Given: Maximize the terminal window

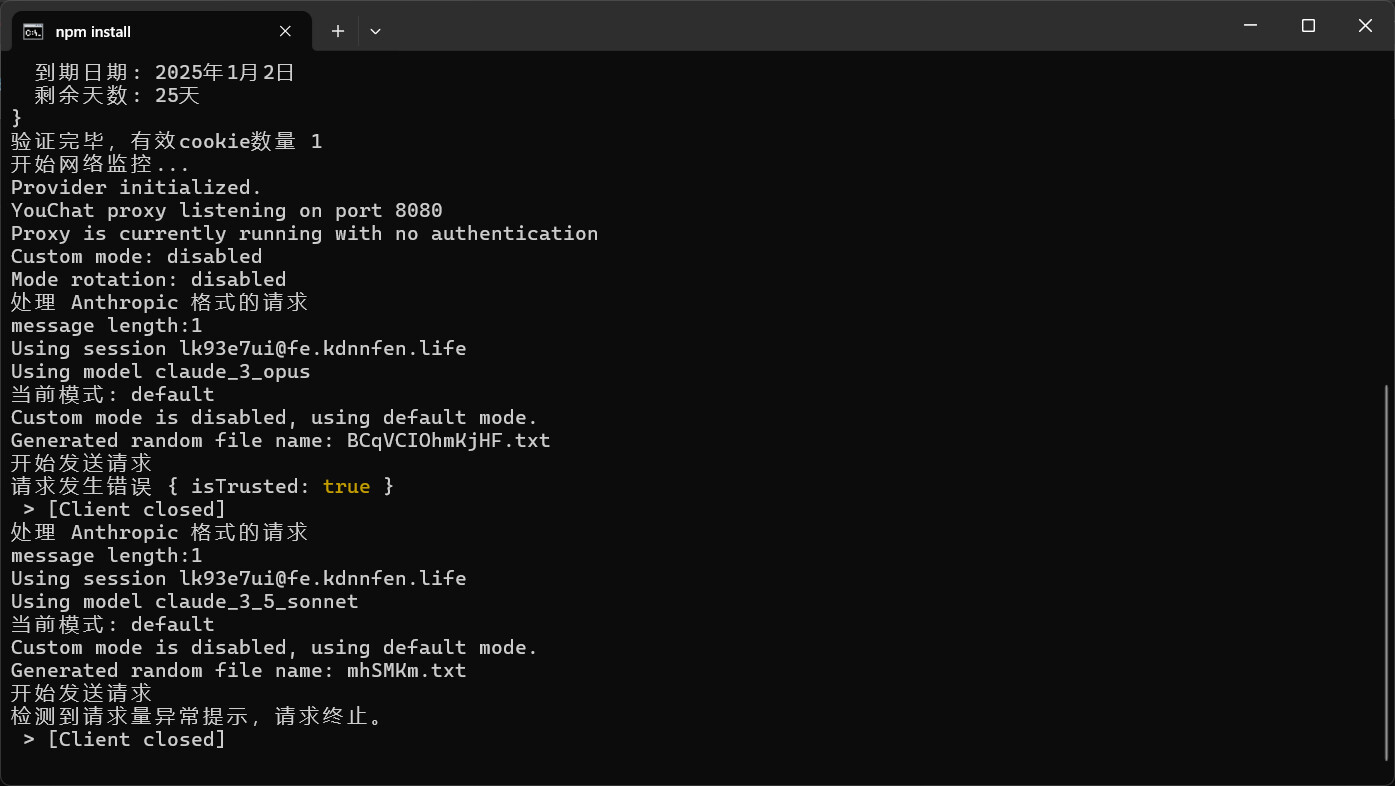Looking at the screenshot, I should coord(1308,26).
